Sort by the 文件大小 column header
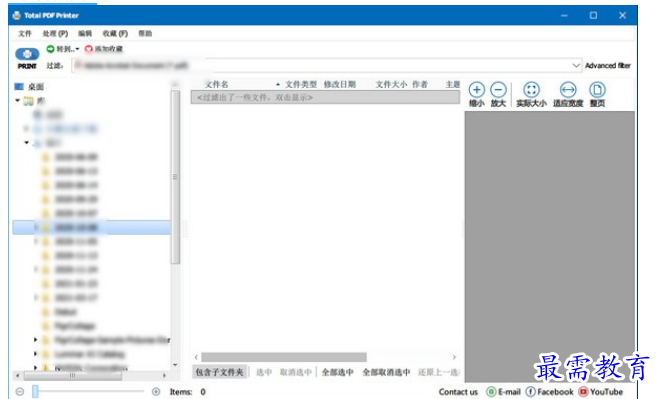Screen dimensions: 658x399 pyautogui.click(x=391, y=84)
